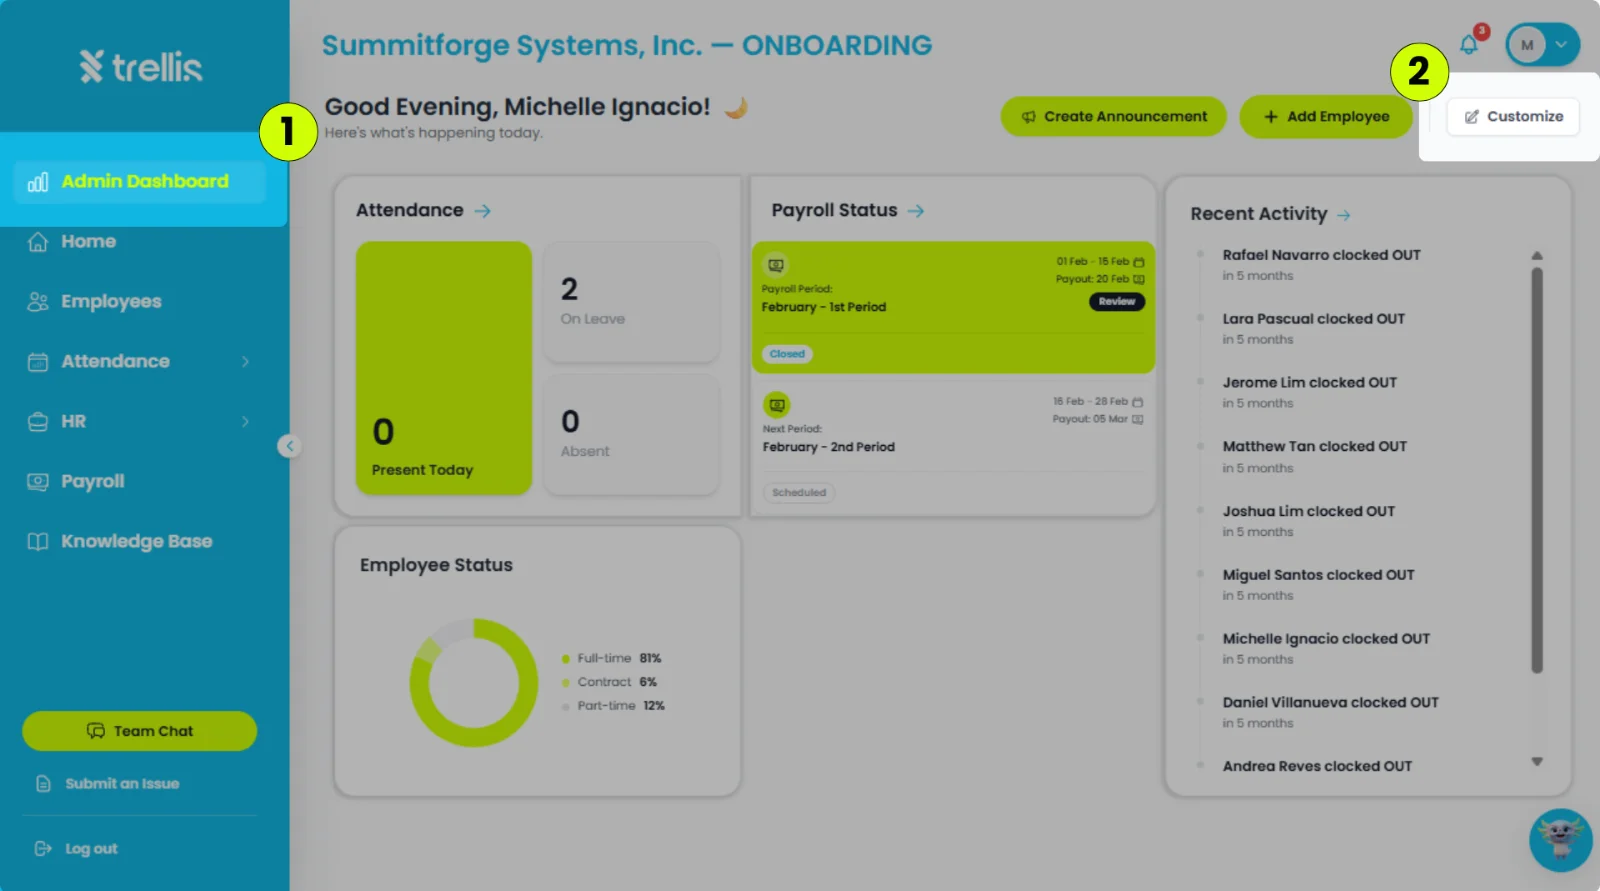Click the trellis logo in the sidebar
Viewport: 1600px width, 891px height.
[x=141, y=67]
